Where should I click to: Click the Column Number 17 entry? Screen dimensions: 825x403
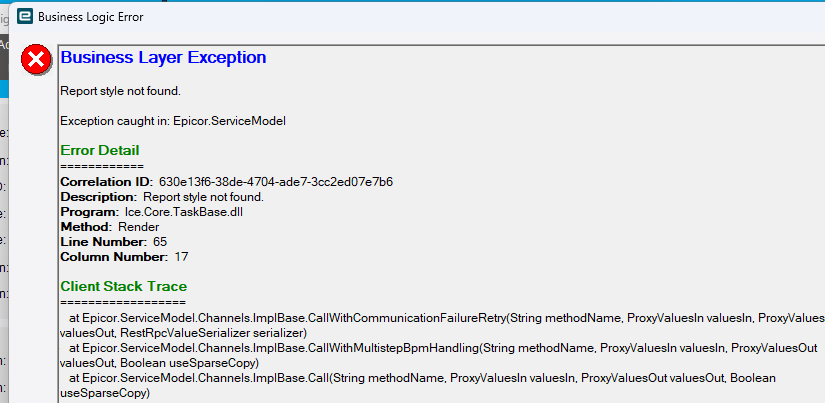pos(126,257)
